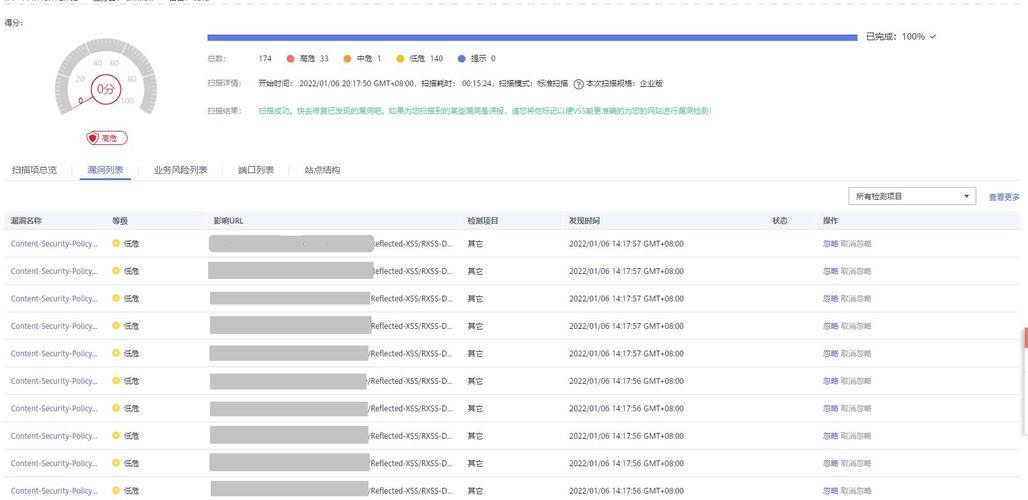1028x500 pixels.
Task: Click the 影响URL column header
Action: coord(229,221)
